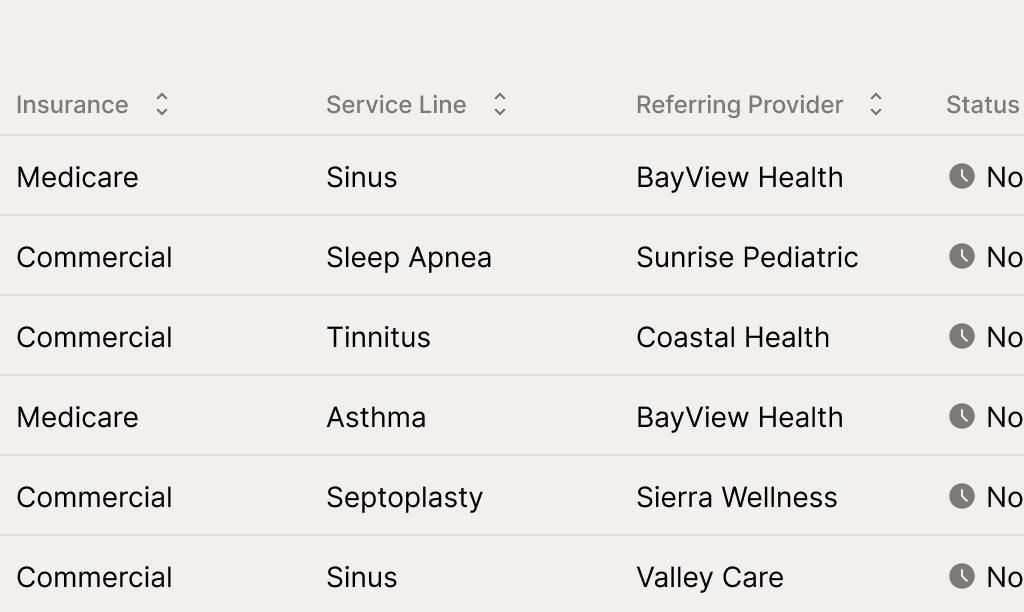Select the Septoplasty cell
The image size is (1024, 612).
[x=405, y=498]
